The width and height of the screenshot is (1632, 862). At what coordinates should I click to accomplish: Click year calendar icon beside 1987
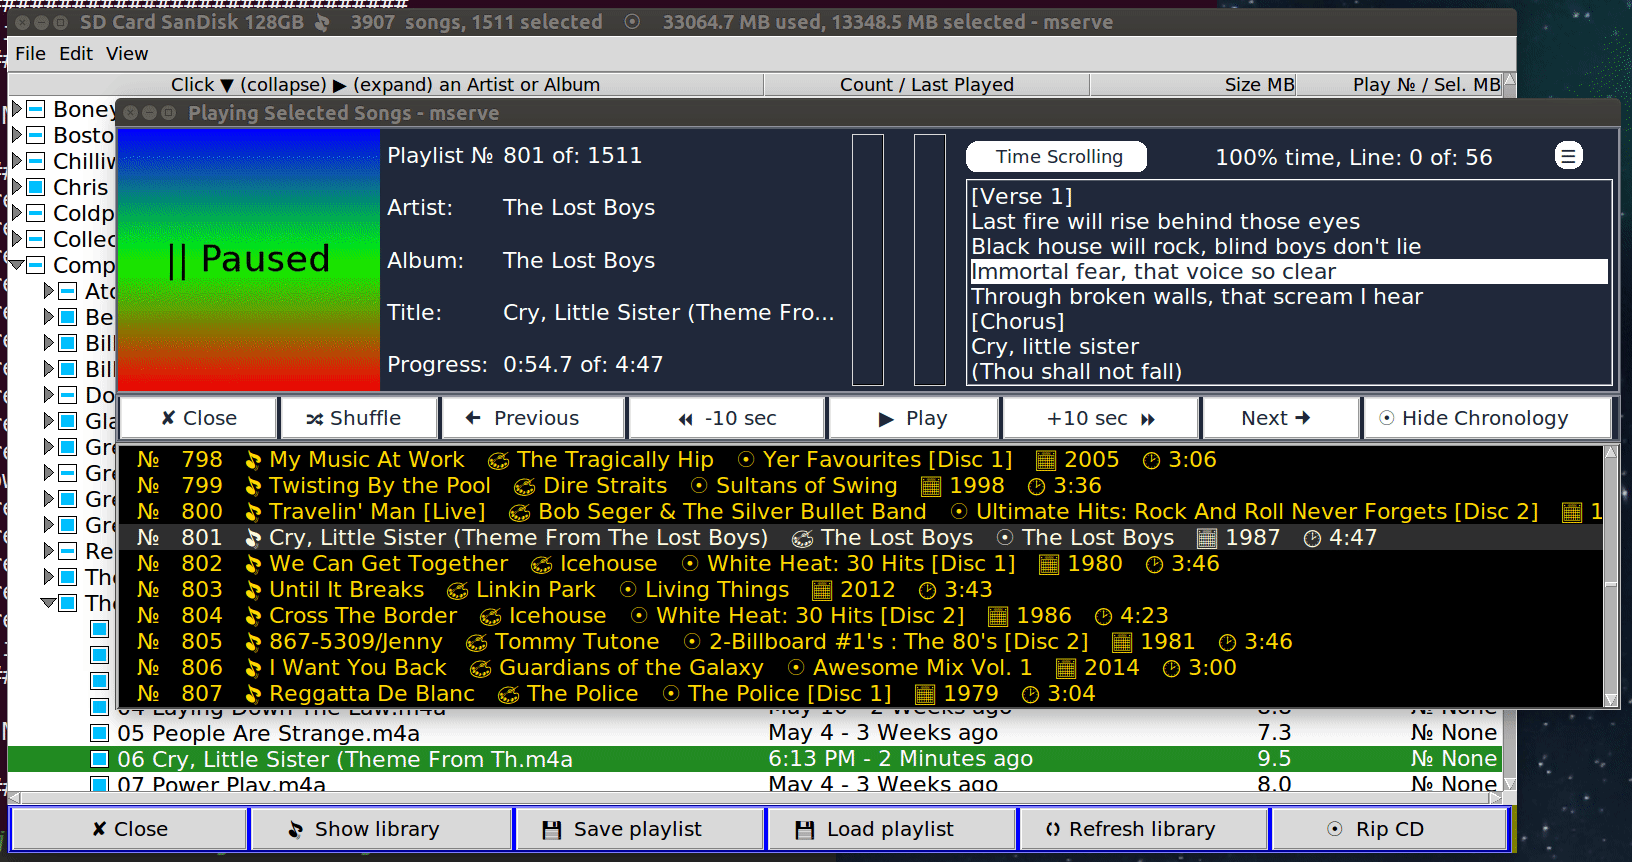coord(1207,539)
